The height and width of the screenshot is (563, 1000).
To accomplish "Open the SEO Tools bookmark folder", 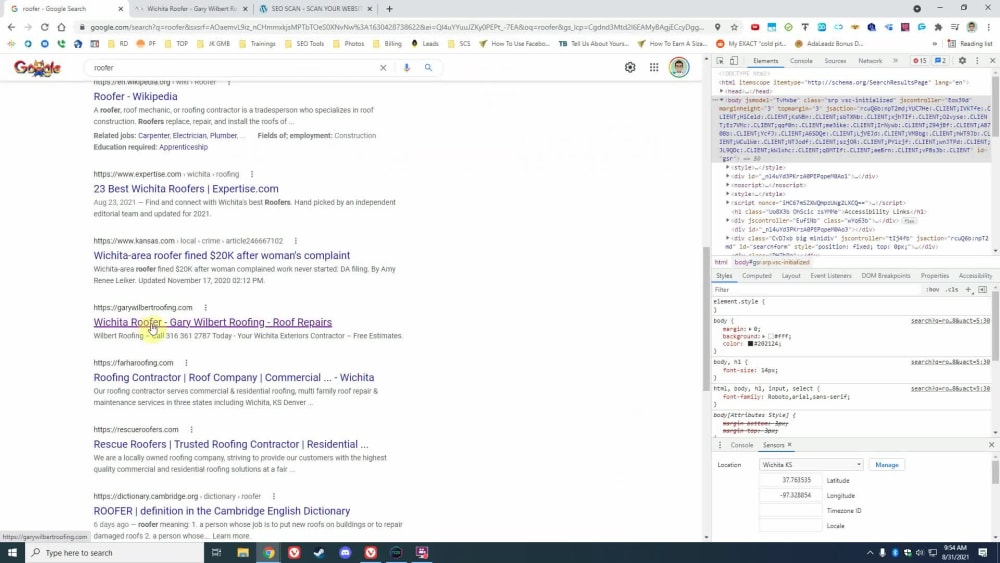I will [x=304, y=44].
